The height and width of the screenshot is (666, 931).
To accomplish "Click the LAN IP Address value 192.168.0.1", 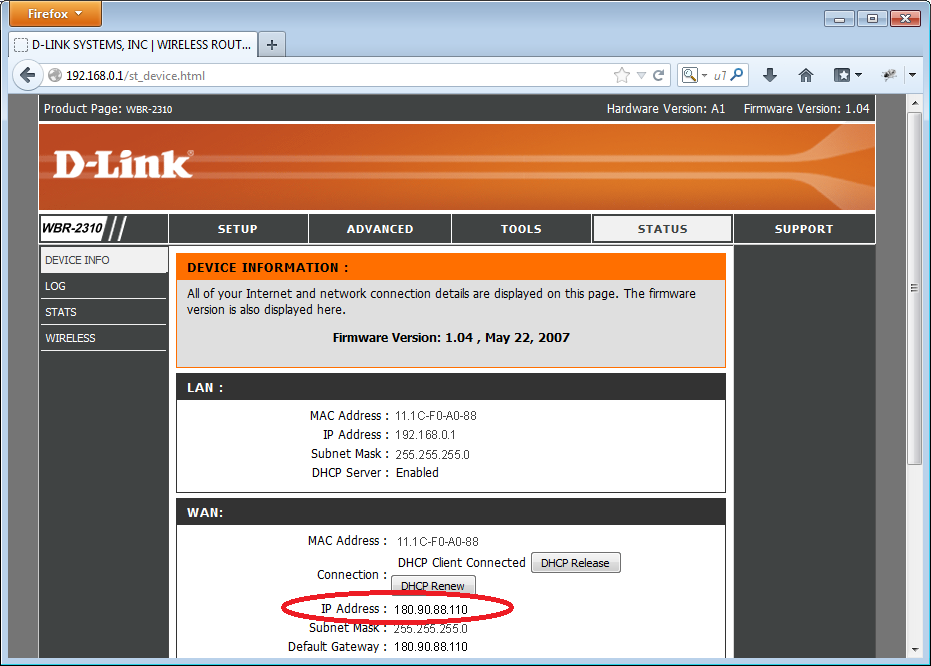I will (425, 435).
